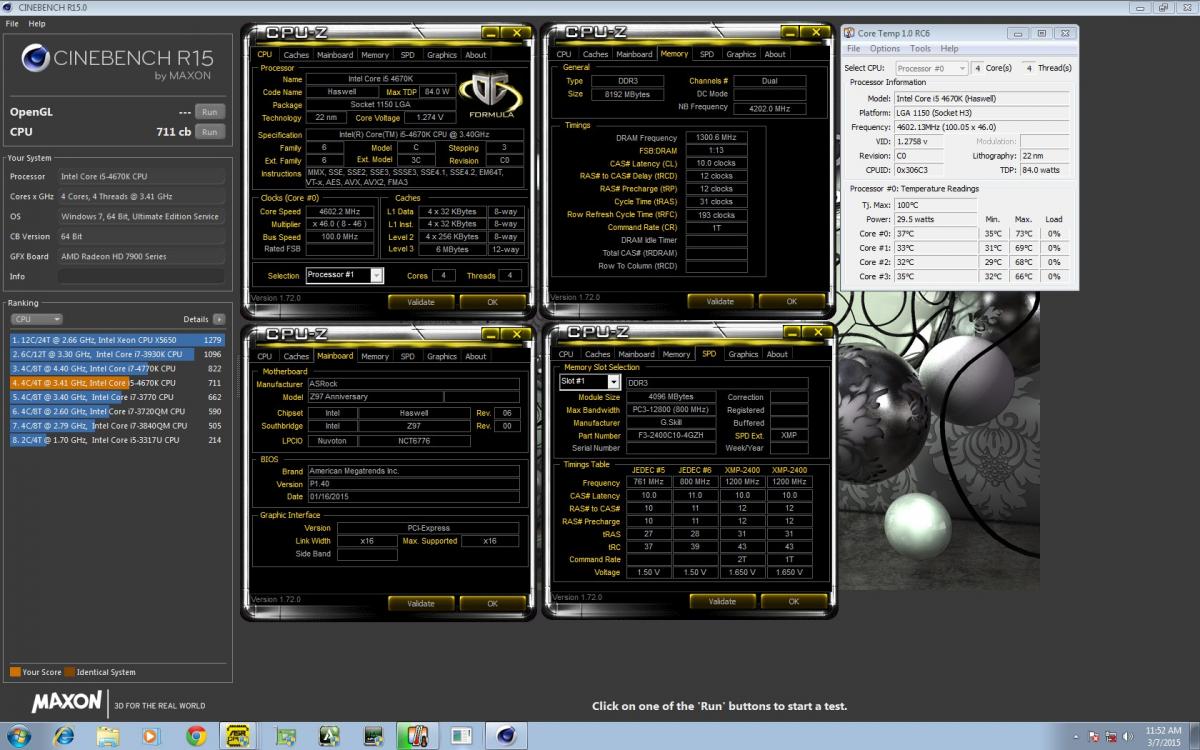The width and height of the screenshot is (1200, 750).
Task: Click OK in the SPD tab window
Action: click(793, 602)
